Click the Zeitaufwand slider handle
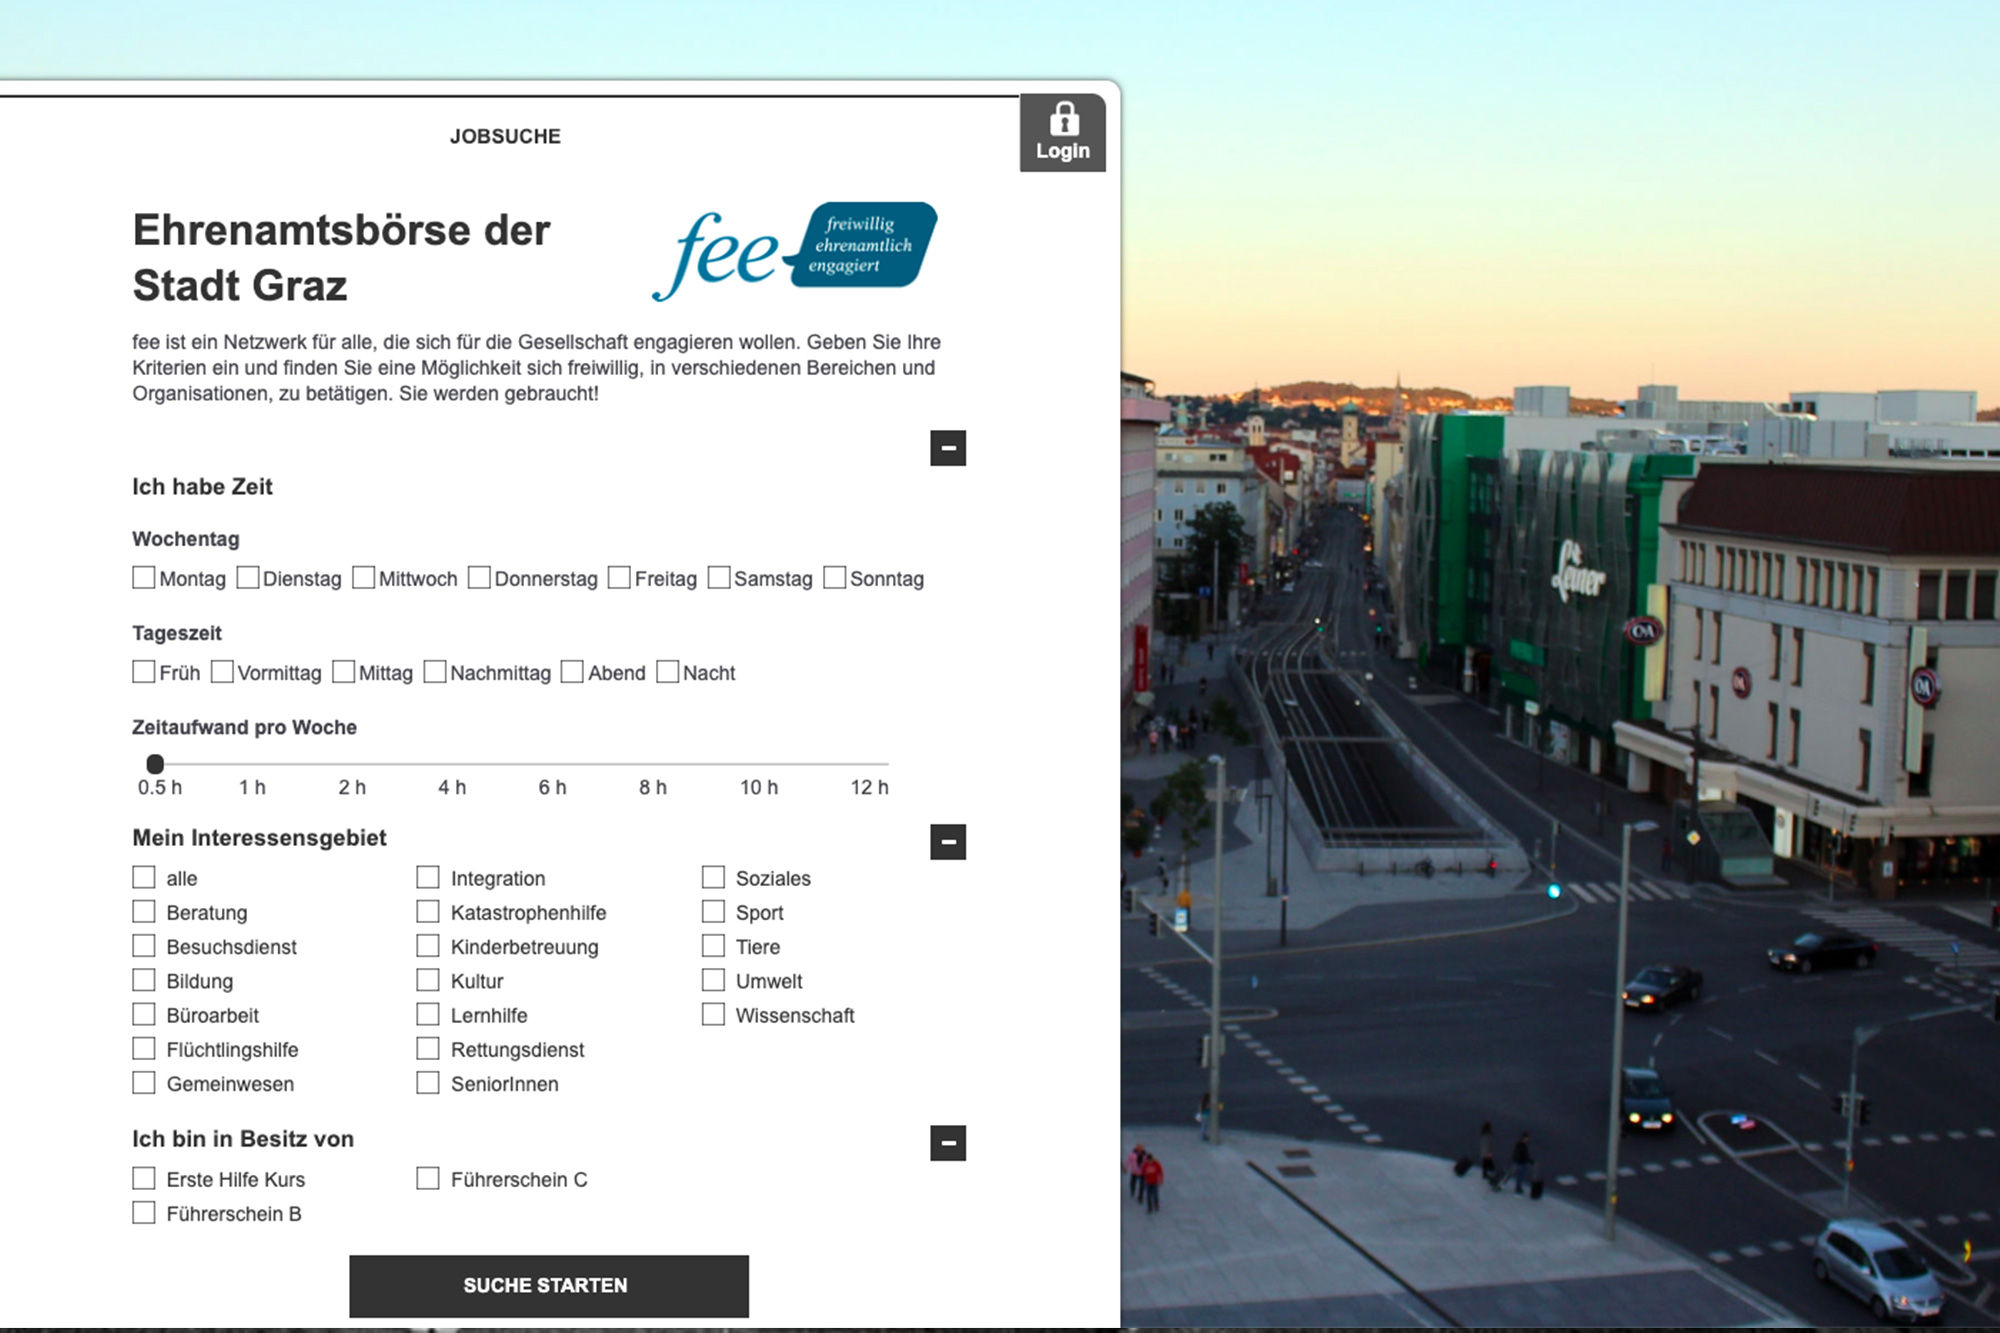 pyautogui.click(x=155, y=764)
